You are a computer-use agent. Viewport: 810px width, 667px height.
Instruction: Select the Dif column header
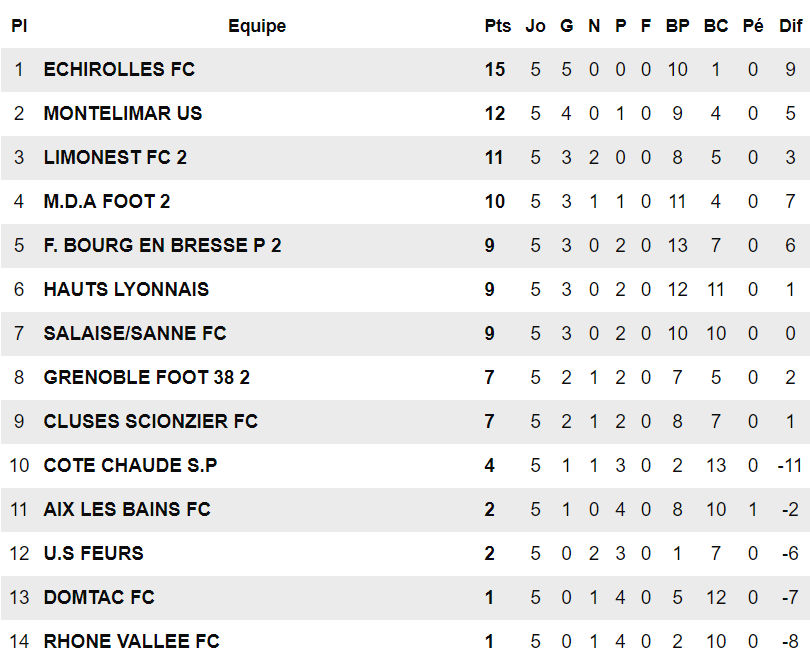790,27
